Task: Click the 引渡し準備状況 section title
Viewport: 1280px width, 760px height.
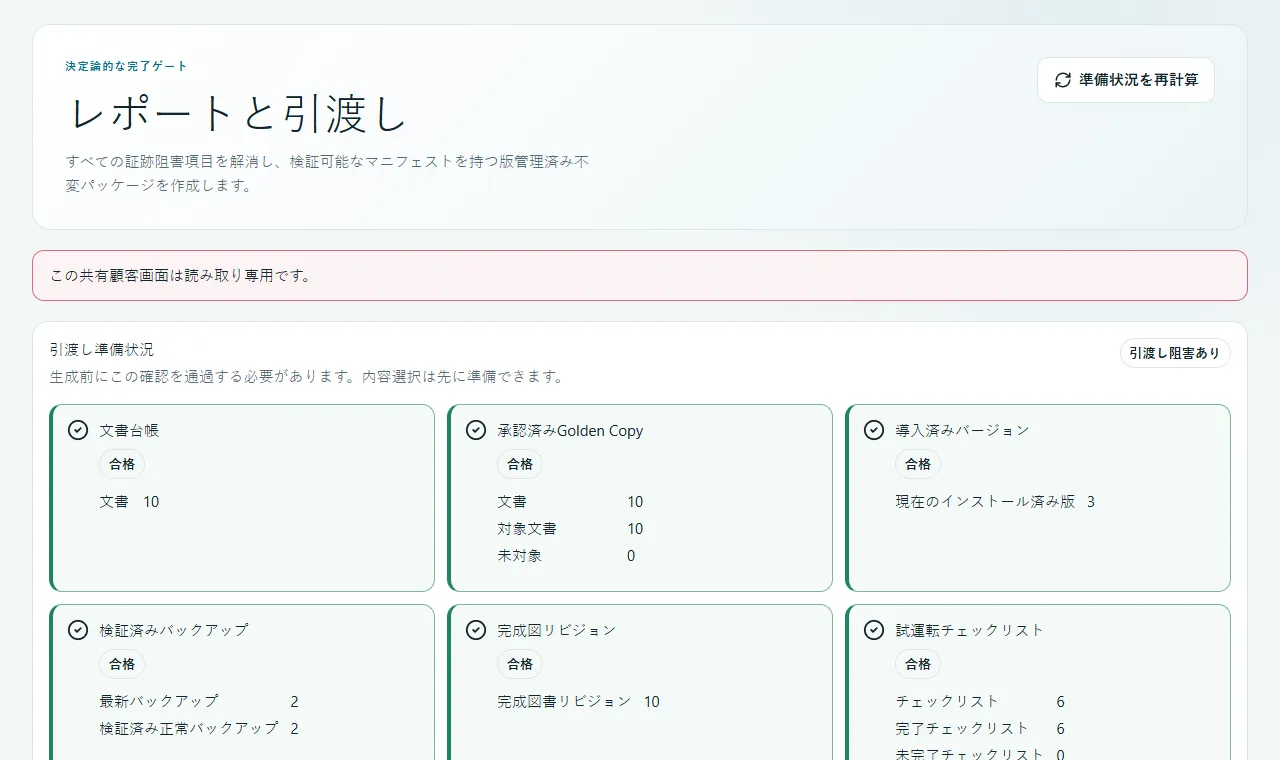Action: 102,350
